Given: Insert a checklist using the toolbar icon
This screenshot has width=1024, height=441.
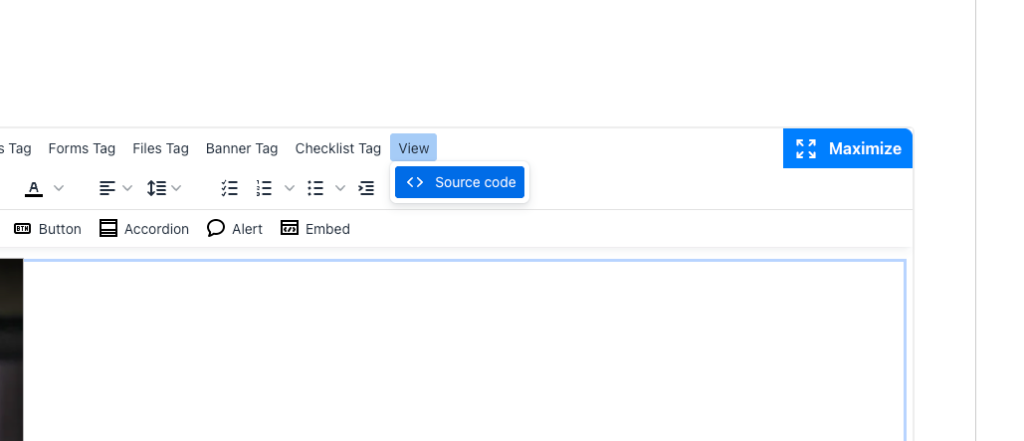Looking at the screenshot, I should [230, 188].
